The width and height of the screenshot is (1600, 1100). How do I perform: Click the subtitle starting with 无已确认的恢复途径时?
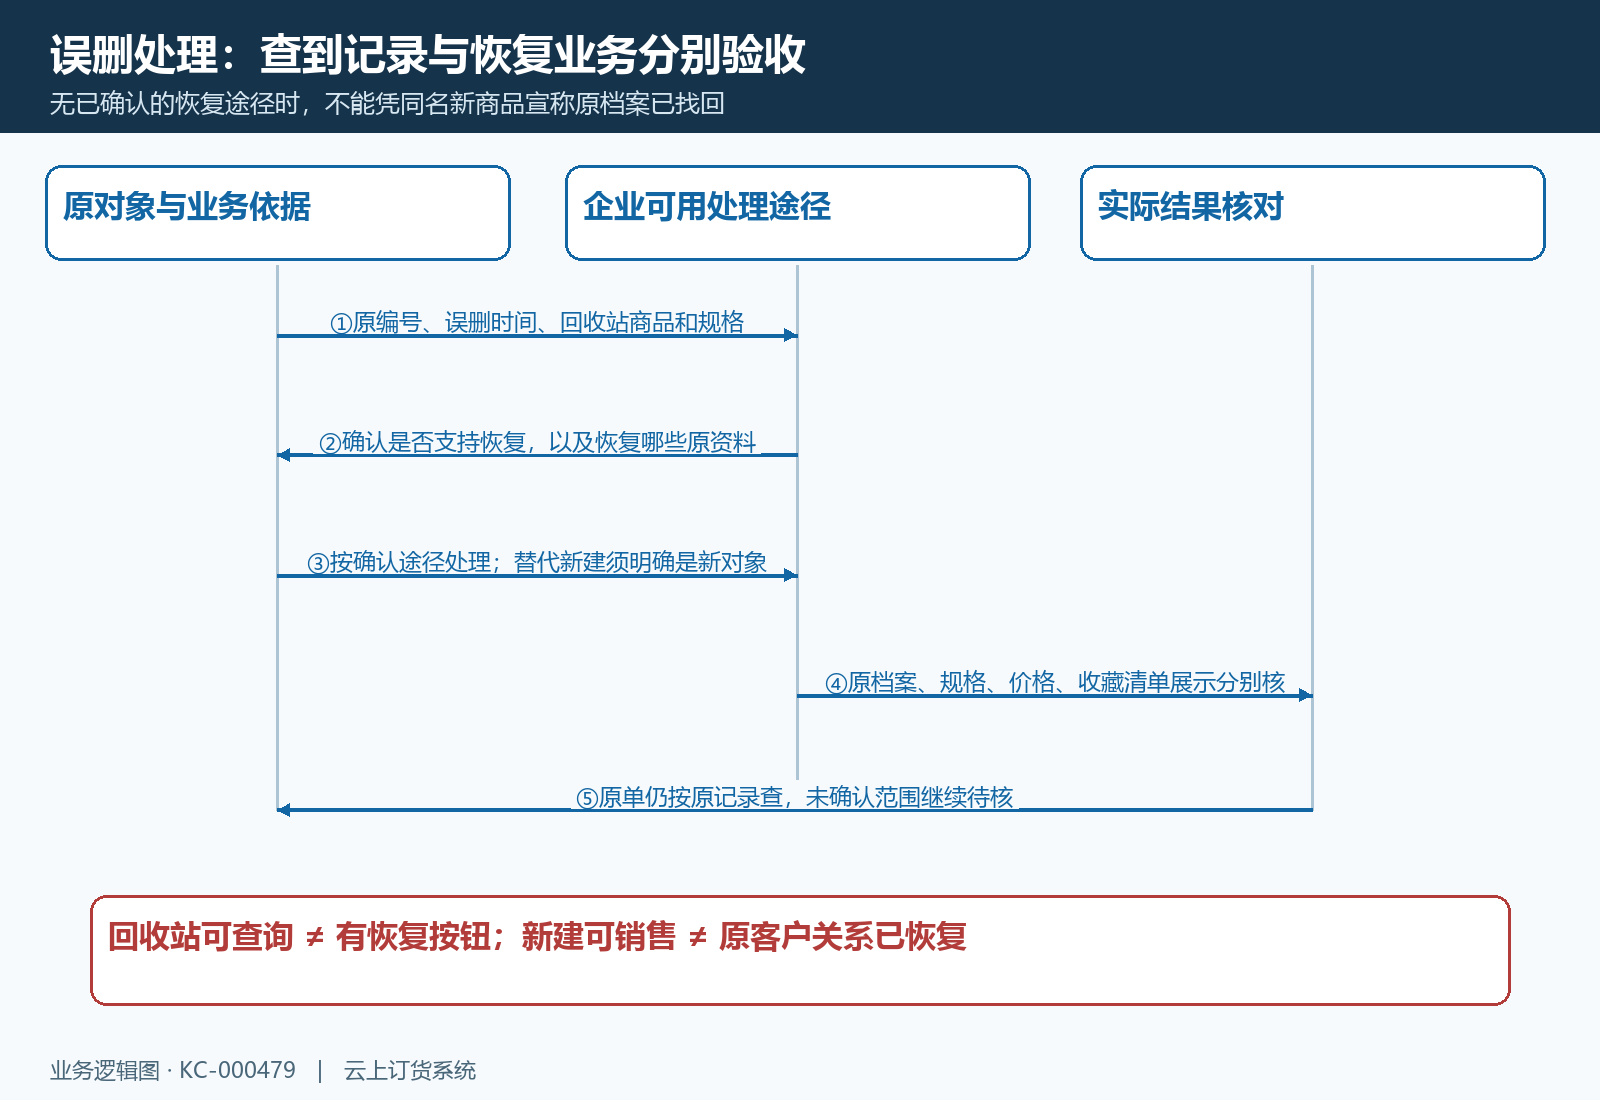tap(387, 104)
